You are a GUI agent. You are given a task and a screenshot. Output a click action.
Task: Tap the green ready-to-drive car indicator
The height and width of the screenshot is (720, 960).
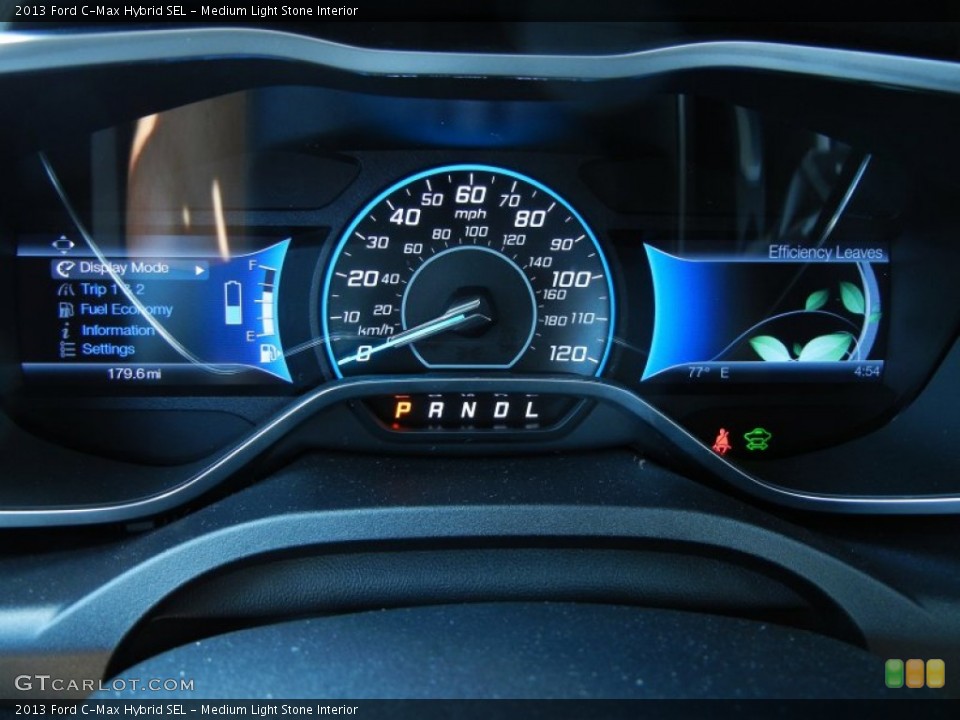click(757, 440)
